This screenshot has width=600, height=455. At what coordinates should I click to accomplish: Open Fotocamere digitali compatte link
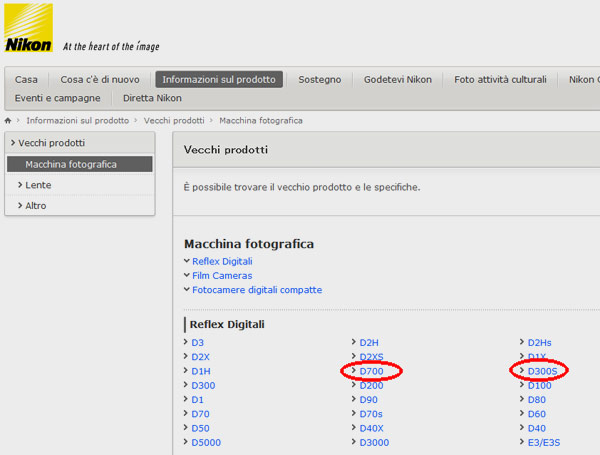point(257,290)
